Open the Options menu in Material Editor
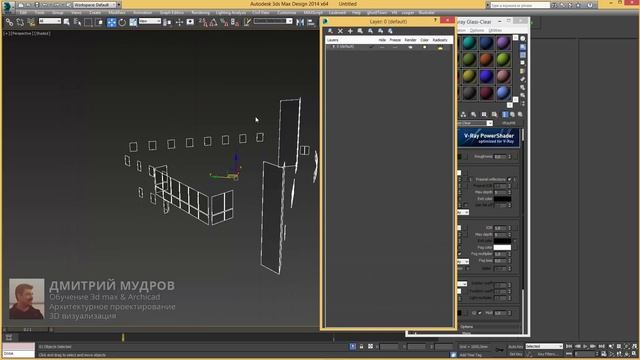Image resolution: width=640 pixels, height=360 pixels. click(x=476, y=30)
